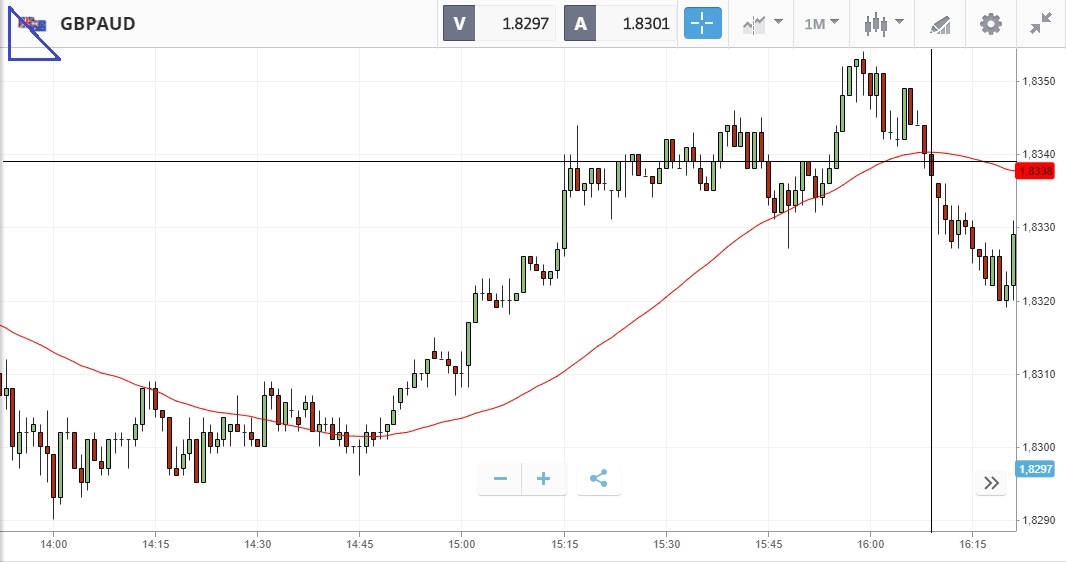Select the drawing tools icon
Screen dimensions: 1066x562
[940, 23]
